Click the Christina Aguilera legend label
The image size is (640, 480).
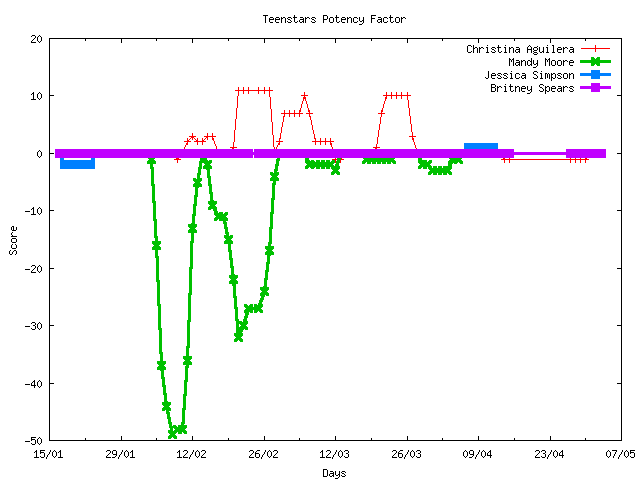[519, 49]
